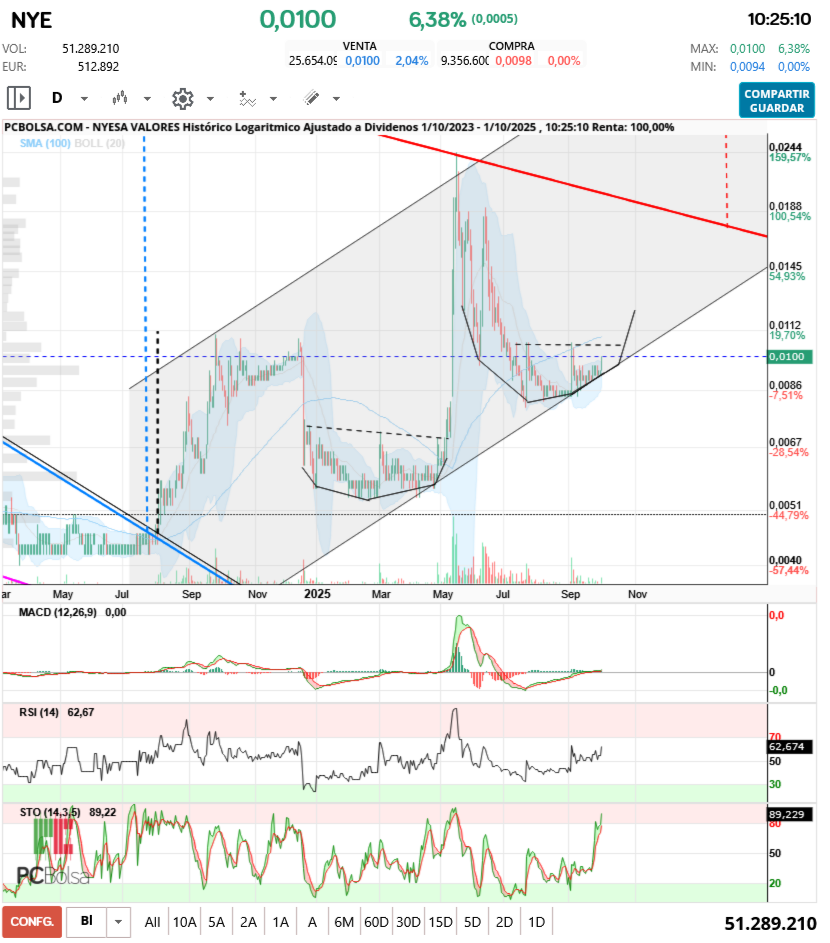Open the gear settings icon
Viewport: 830px width, 943px height.
coord(182,98)
